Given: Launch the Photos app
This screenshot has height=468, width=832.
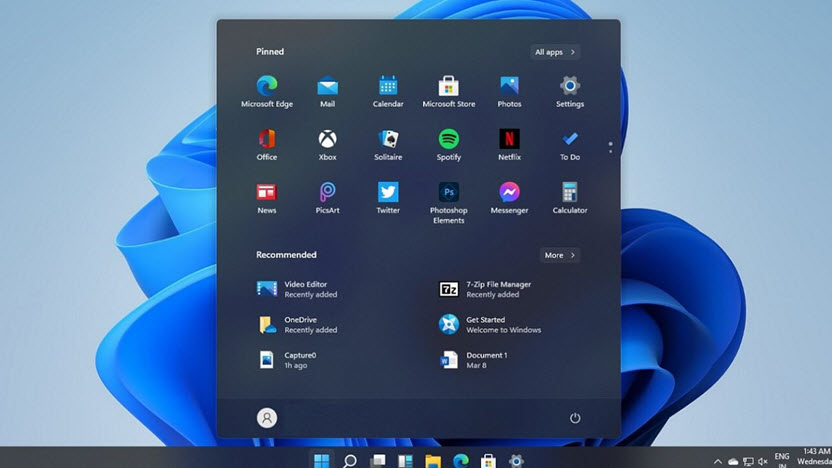Looking at the screenshot, I should click(x=509, y=92).
